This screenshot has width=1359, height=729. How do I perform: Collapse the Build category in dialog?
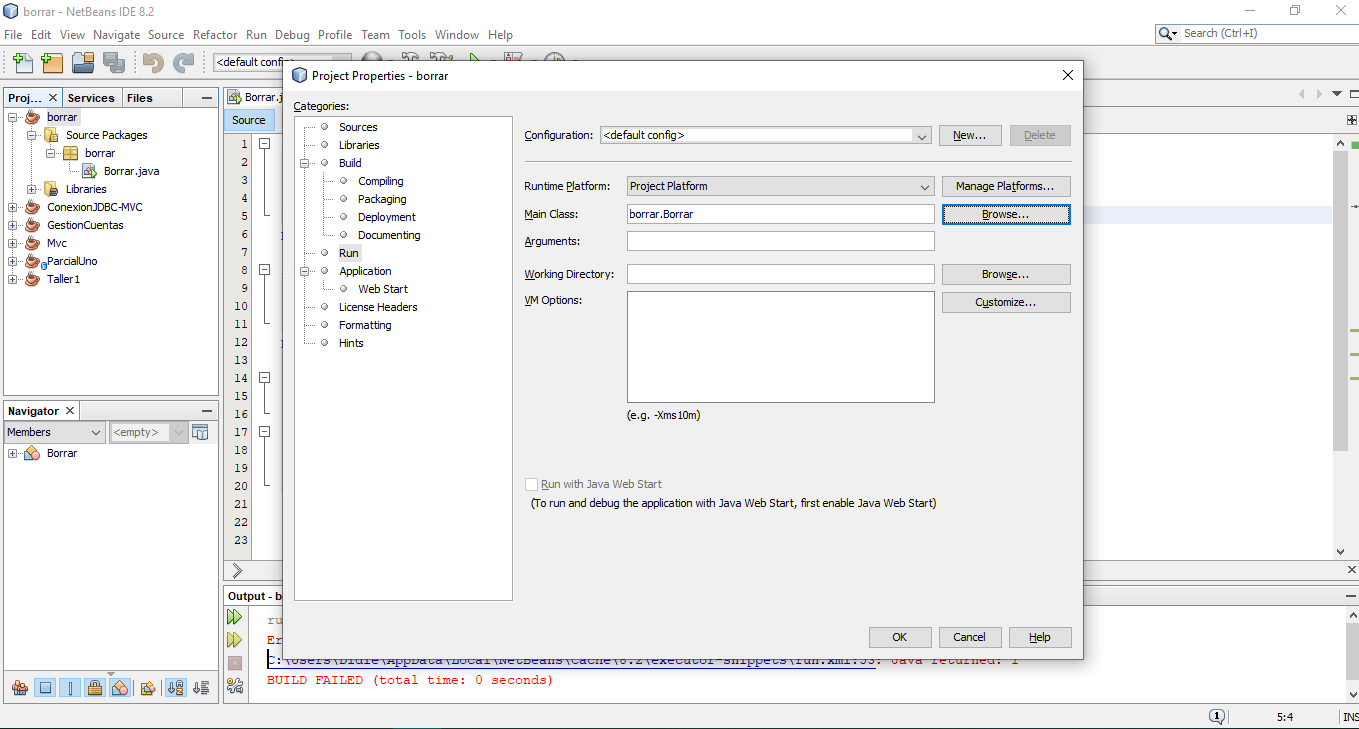[x=305, y=163]
